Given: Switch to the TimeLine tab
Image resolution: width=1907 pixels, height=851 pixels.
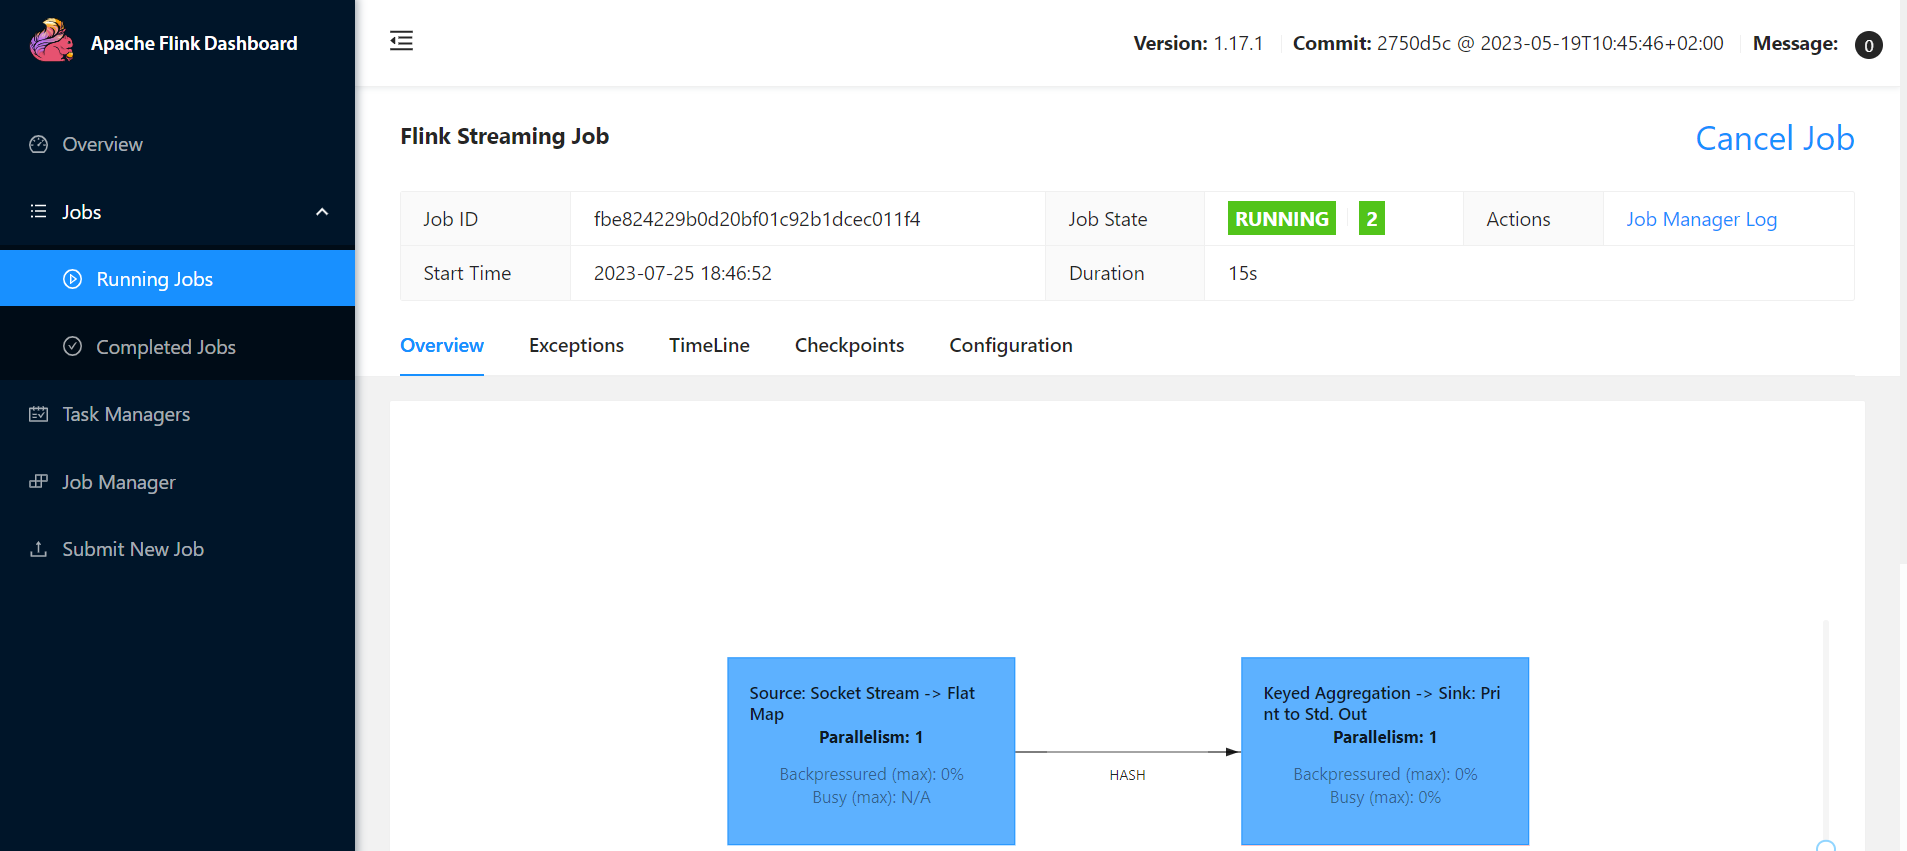Looking at the screenshot, I should coord(709,345).
